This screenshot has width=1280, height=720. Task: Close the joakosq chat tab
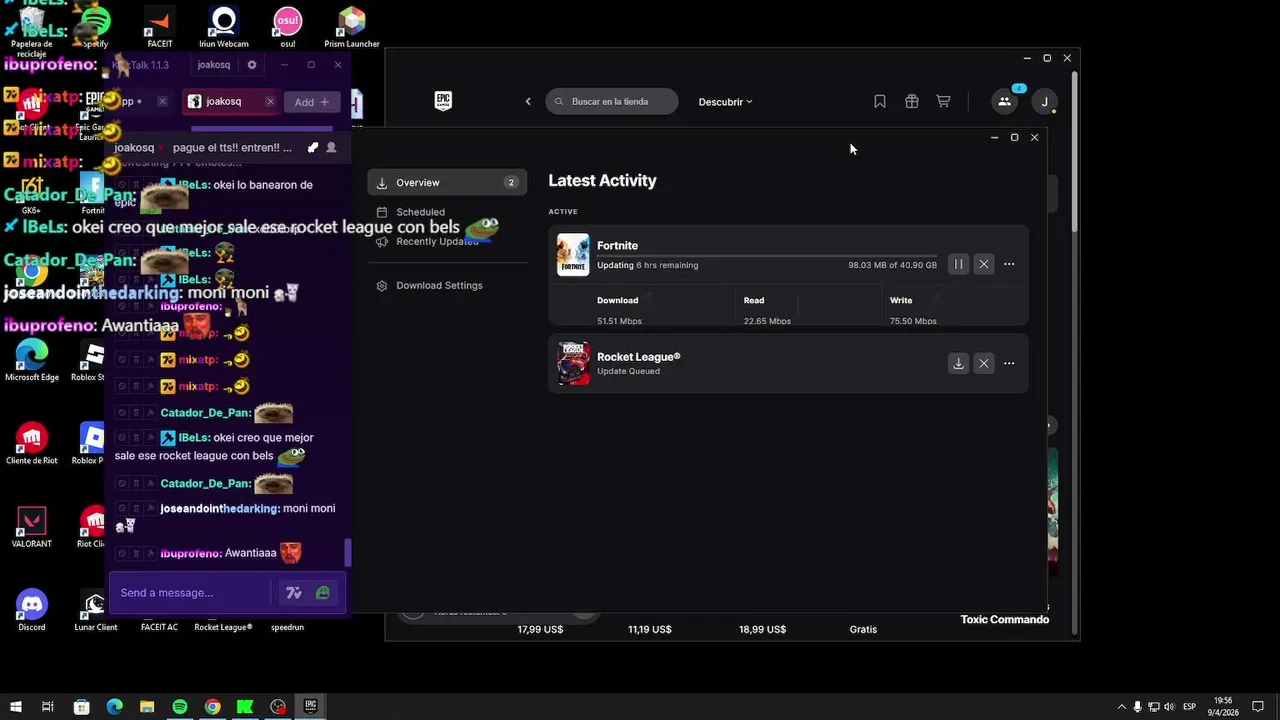[270, 101]
